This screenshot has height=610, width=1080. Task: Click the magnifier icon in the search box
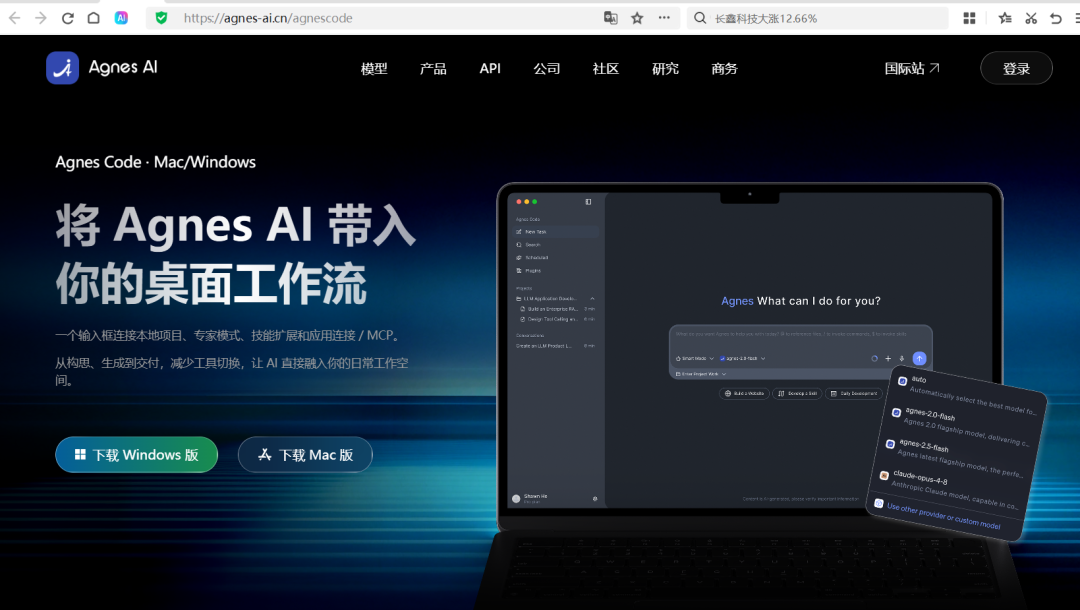pyautogui.click(x=700, y=18)
